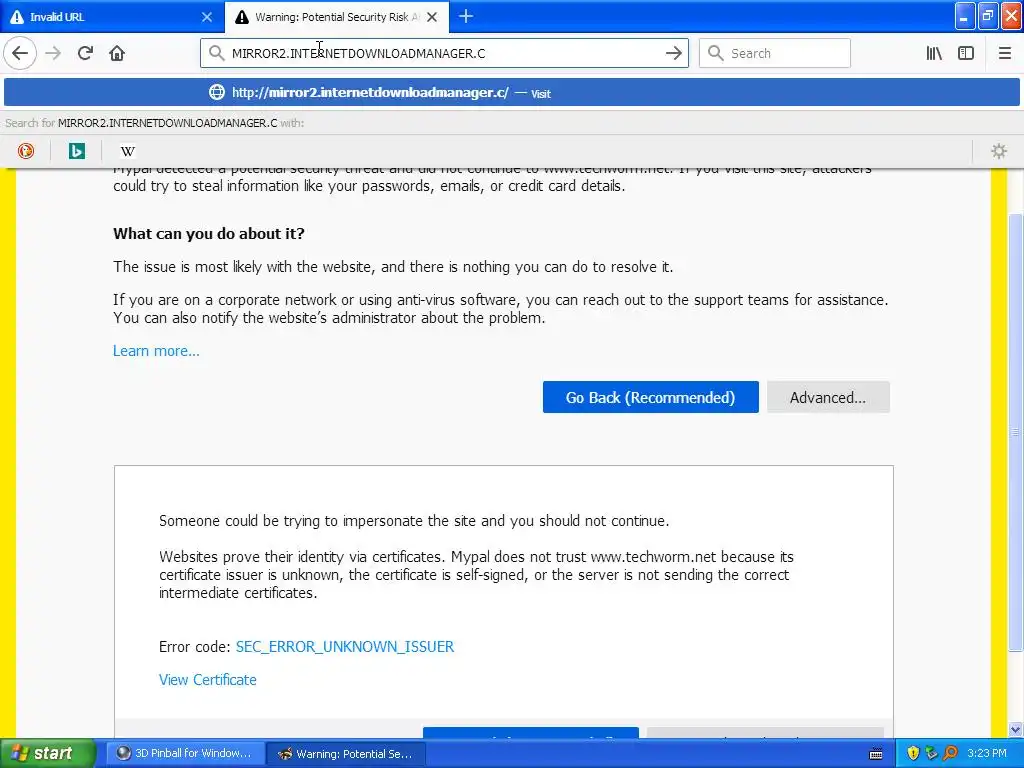Click Go Back (Recommended) button
This screenshot has height=768, width=1024.
tap(650, 397)
